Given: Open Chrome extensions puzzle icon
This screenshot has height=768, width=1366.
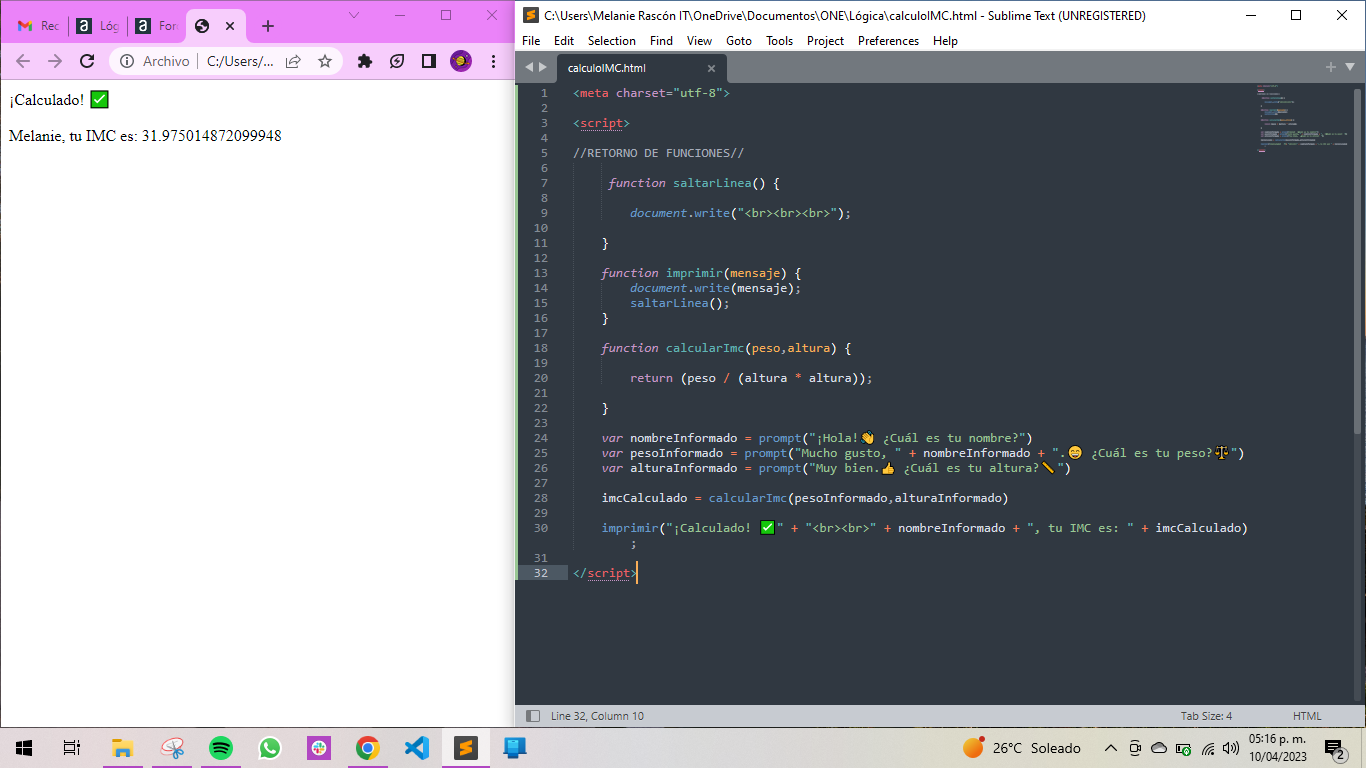Looking at the screenshot, I should pyautogui.click(x=365, y=61).
